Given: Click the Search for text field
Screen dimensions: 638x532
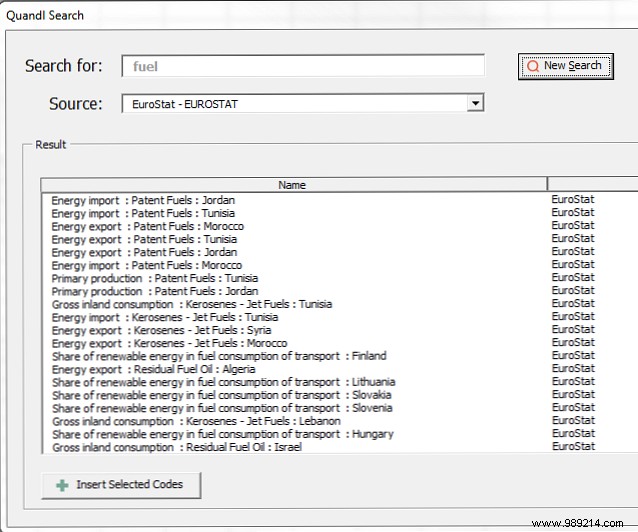Looking at the screenshot, I should 303,66.
